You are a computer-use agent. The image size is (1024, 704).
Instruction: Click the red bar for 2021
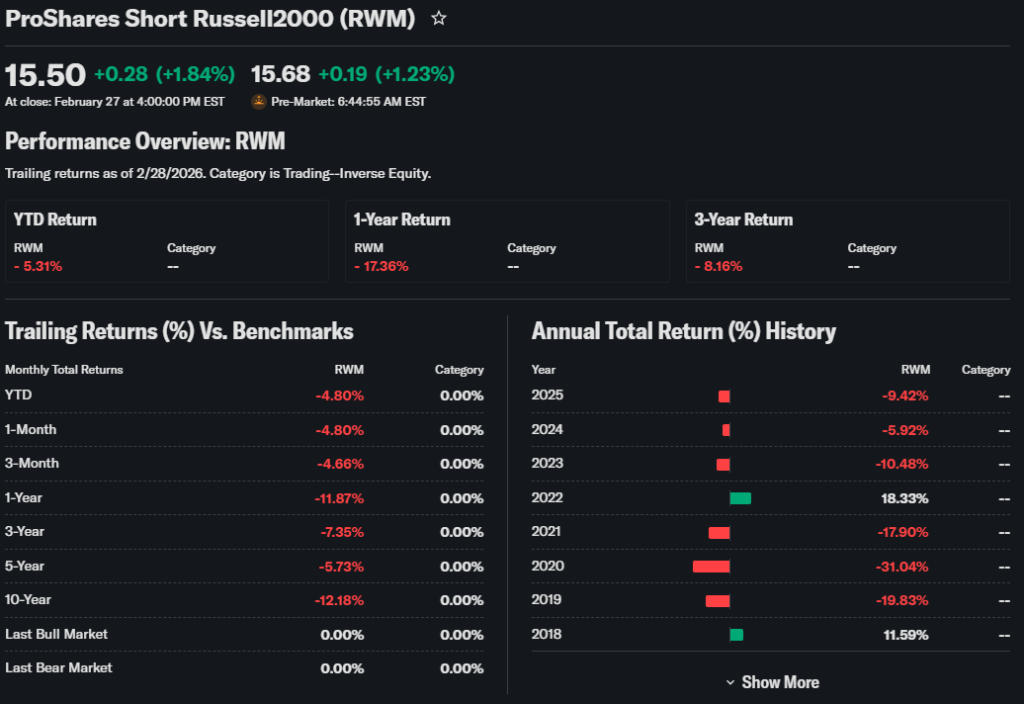pyautogui.click(x=719, y=532)
